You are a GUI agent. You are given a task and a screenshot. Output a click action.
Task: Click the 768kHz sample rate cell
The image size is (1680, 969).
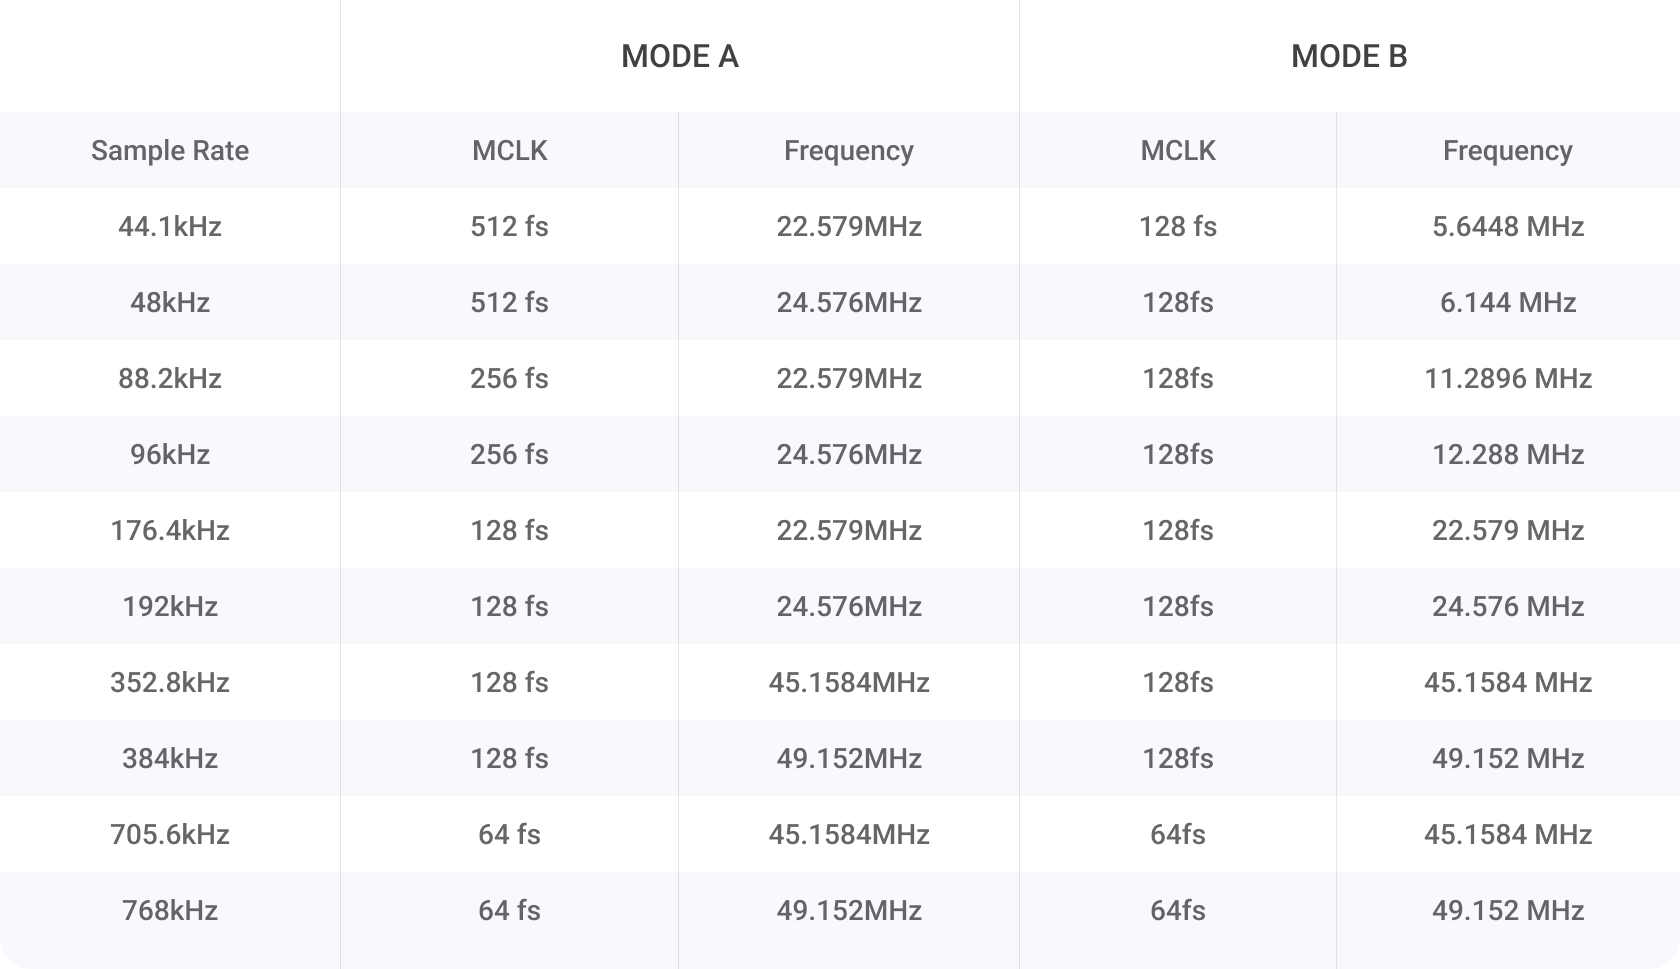pos(170,910)
